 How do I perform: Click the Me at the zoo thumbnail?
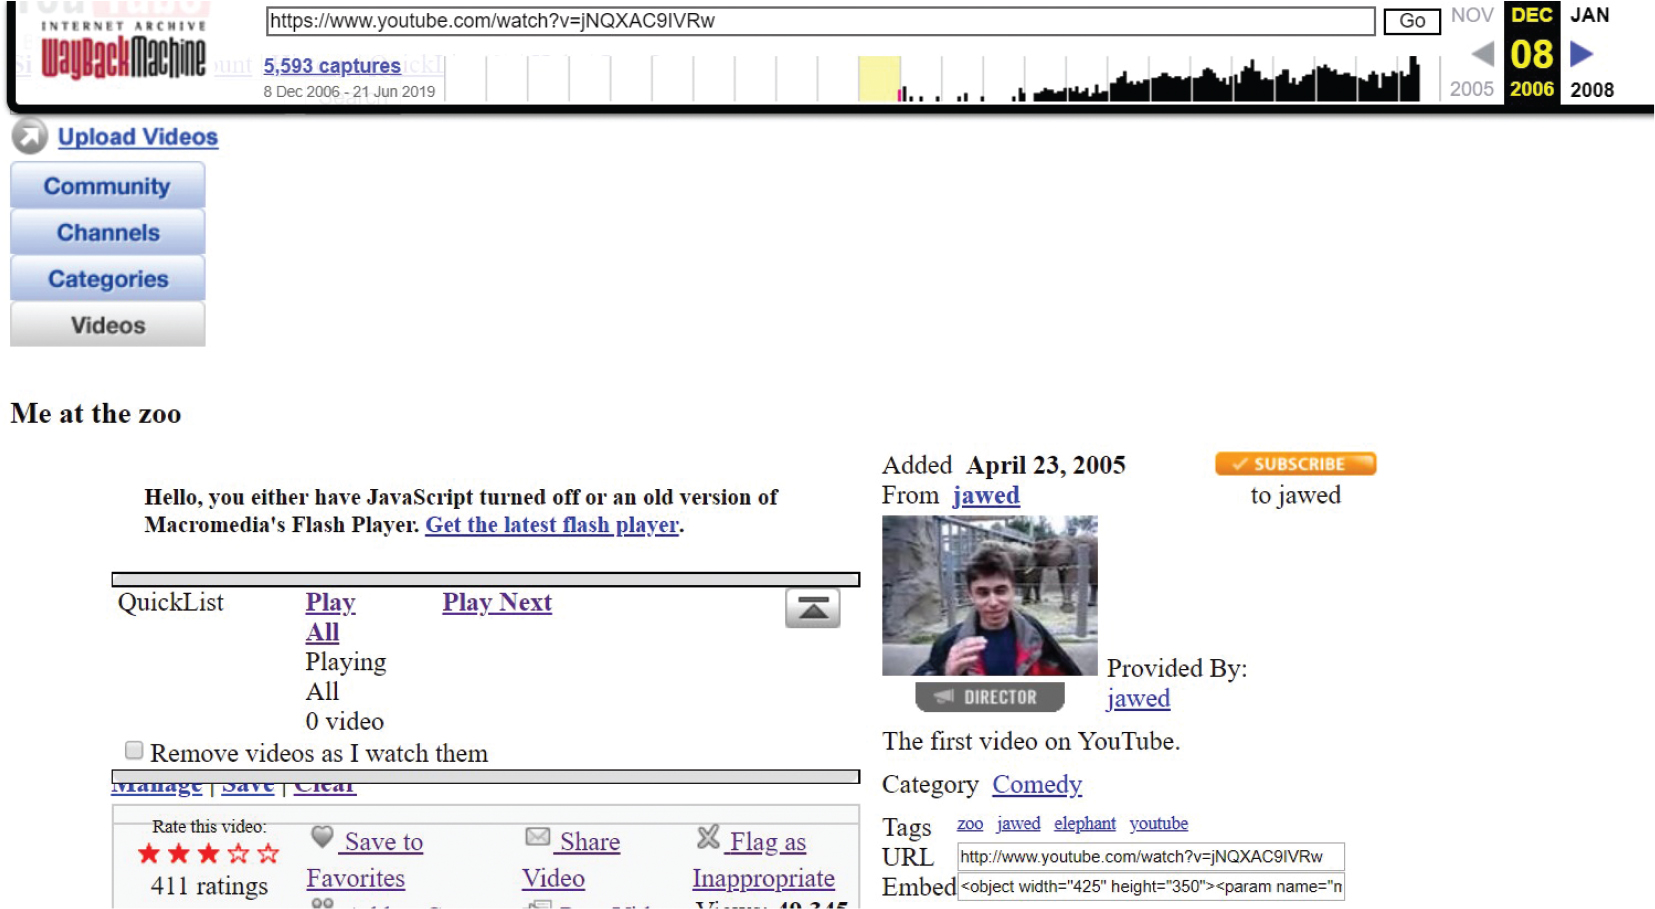(990, 595)
